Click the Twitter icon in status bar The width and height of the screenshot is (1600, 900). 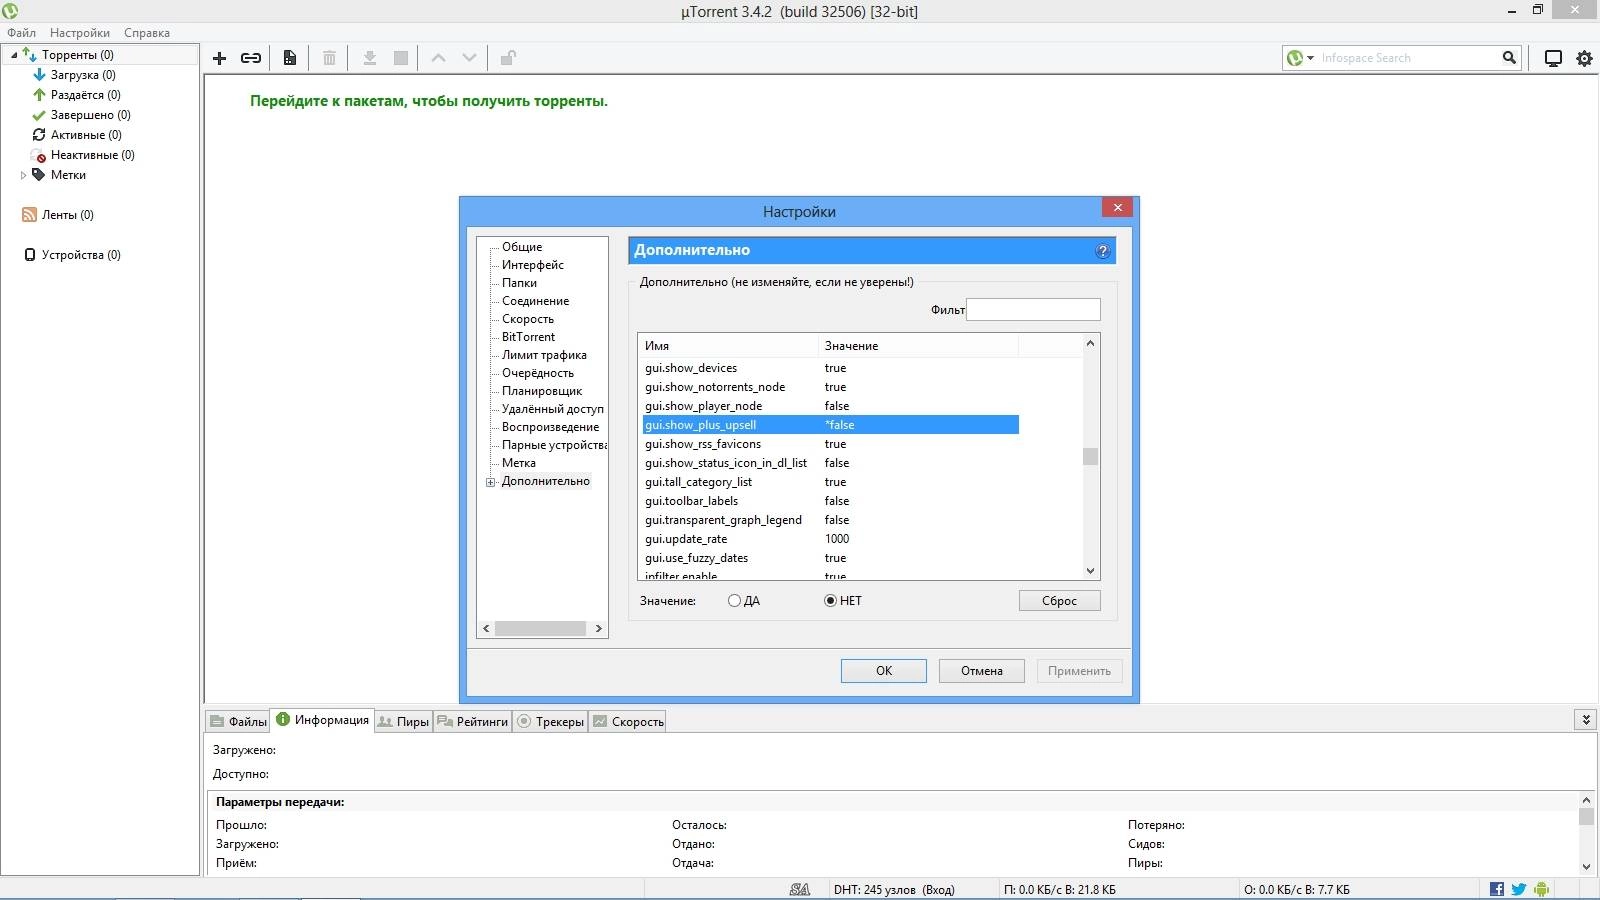(x=1519, y=889)
